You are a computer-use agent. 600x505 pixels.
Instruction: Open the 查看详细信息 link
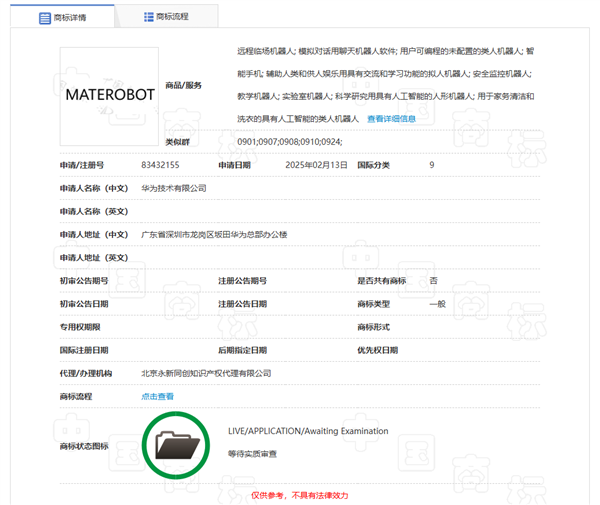click(x=391, y=119)
